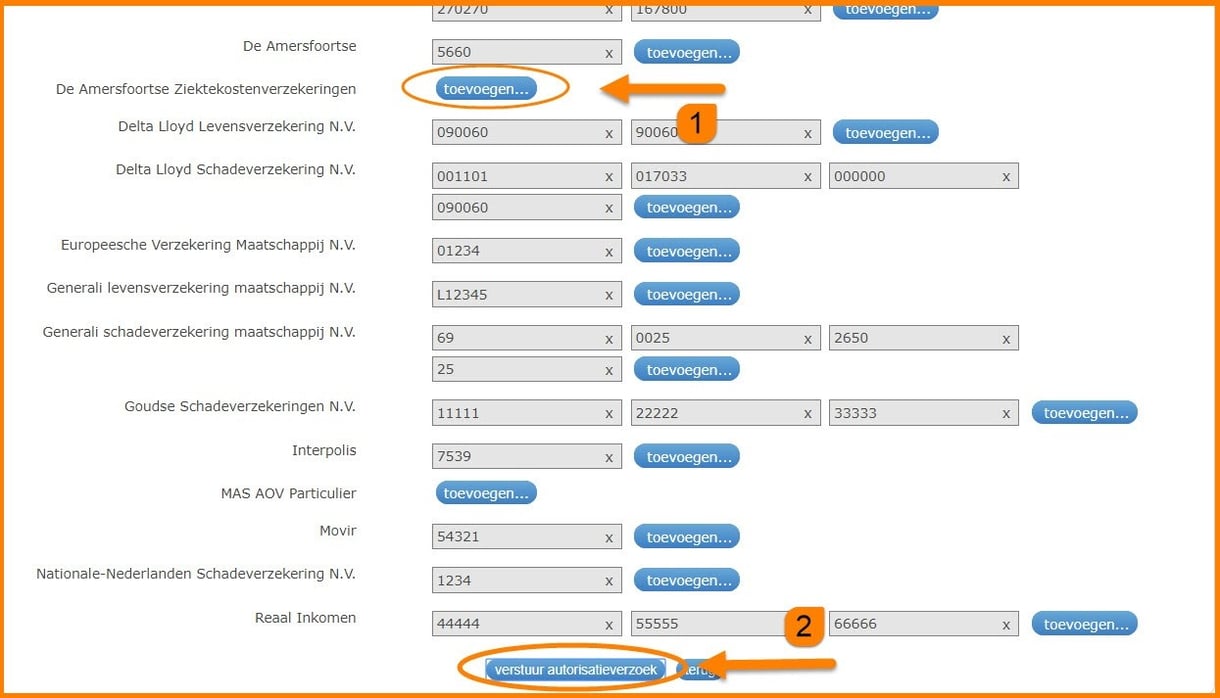Remove Interpolis code 7539 with x
Screen dimensions: 1220x698
(608, 457)
